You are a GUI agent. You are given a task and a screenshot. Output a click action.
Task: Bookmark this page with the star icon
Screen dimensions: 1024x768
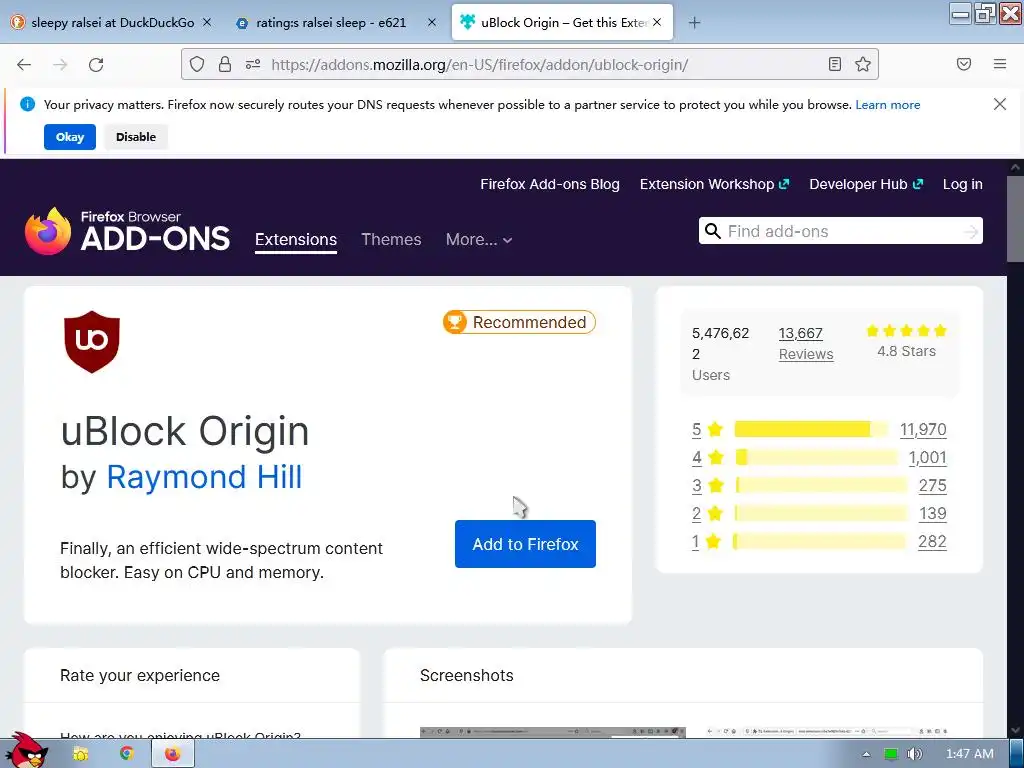click(x=863, y=64)
